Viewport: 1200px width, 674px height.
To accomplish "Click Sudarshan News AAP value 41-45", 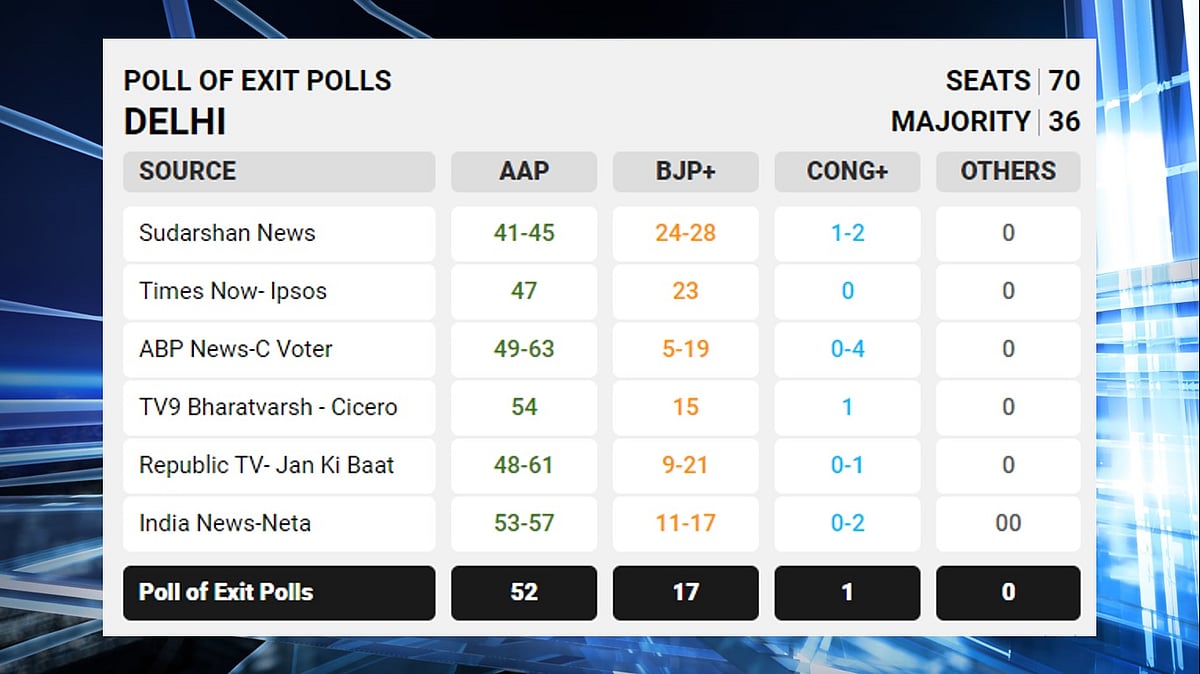I will (524, 233).
